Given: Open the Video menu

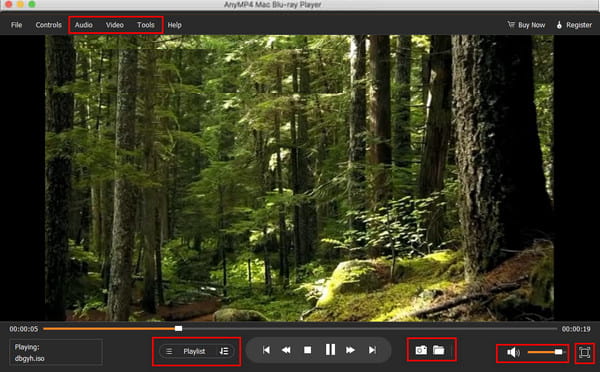Looking at the screenshot, I should coord(115,25).
